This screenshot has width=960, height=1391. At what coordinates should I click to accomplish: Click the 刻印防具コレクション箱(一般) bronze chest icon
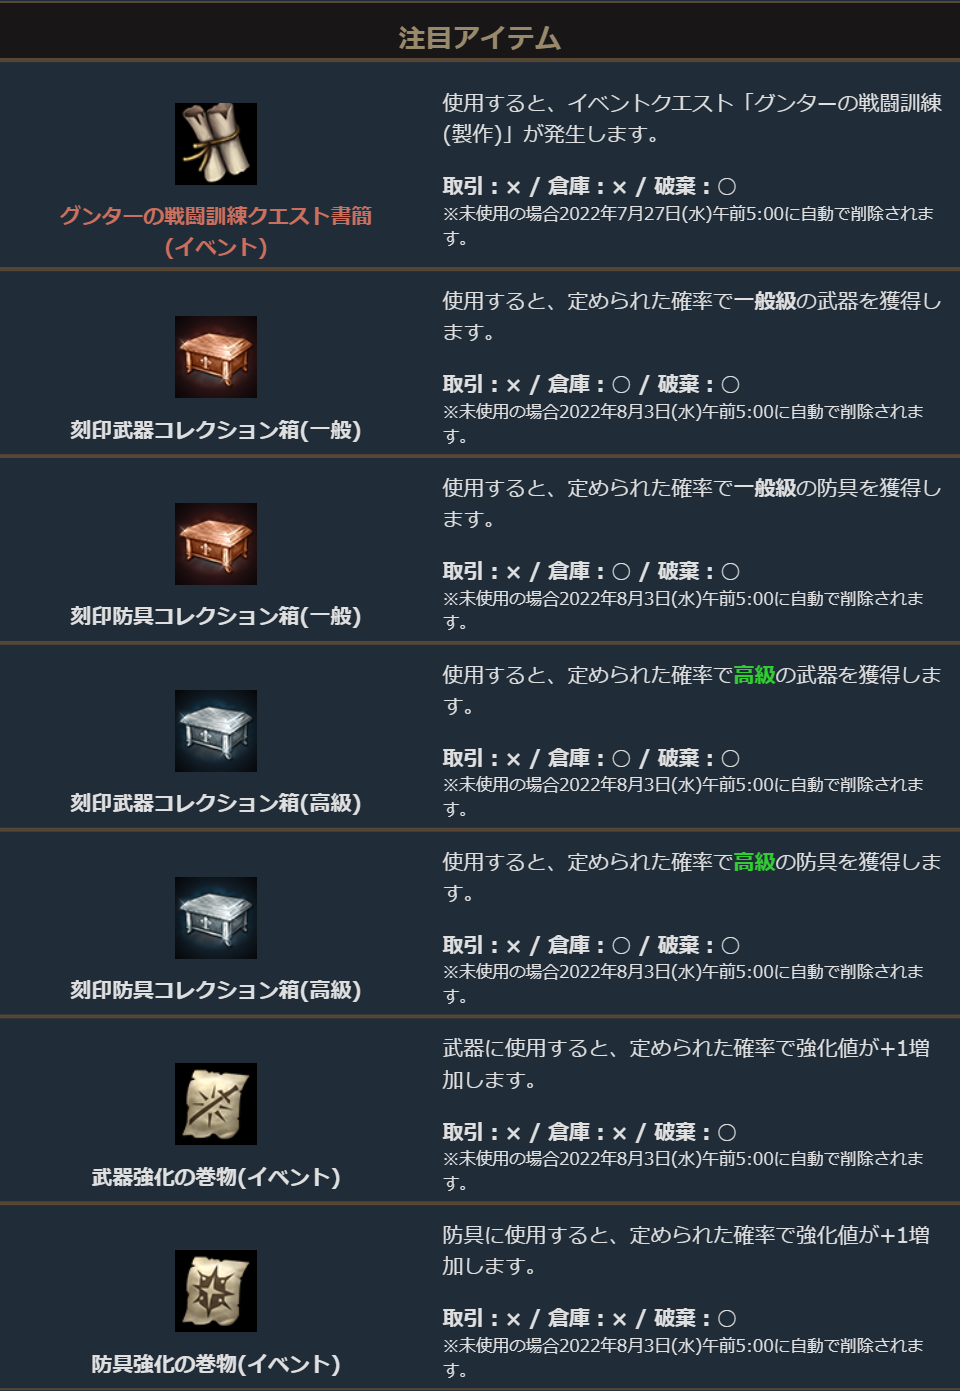click(x=216, y=544)
